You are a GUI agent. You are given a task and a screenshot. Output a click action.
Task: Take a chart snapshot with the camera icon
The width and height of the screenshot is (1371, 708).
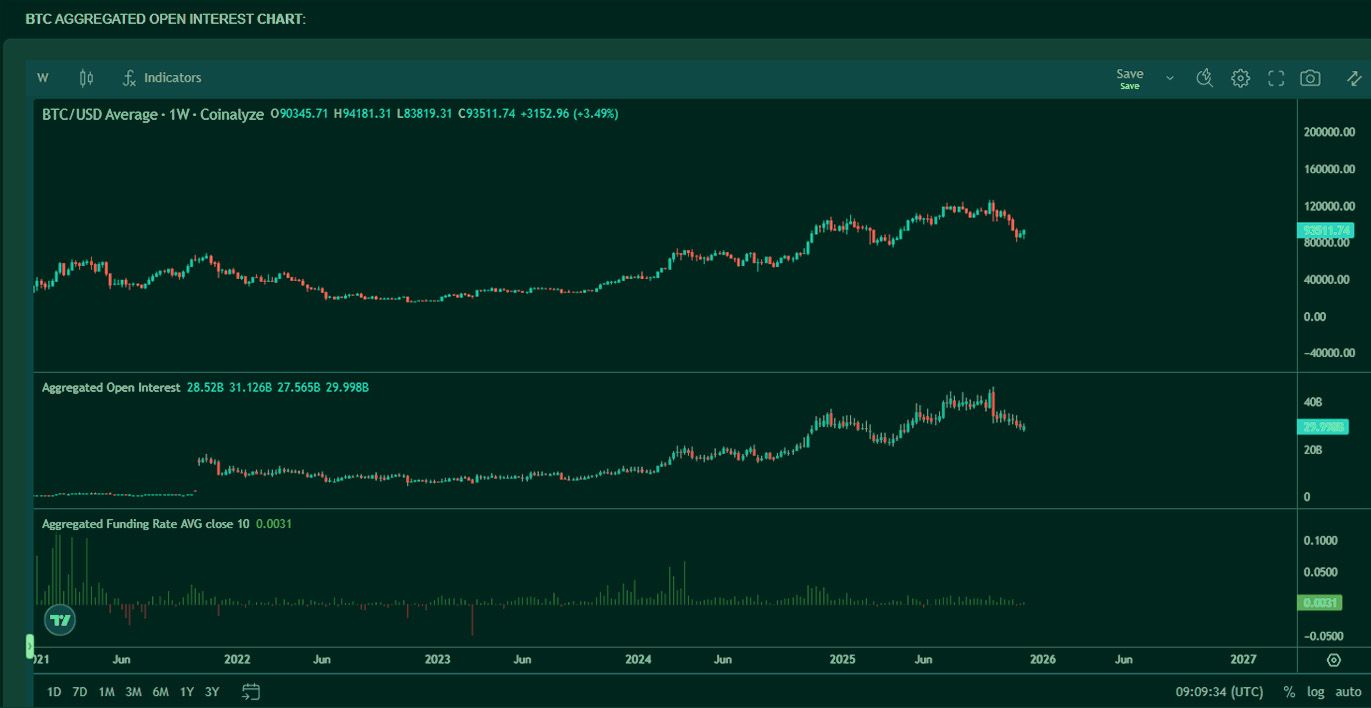1310,77
